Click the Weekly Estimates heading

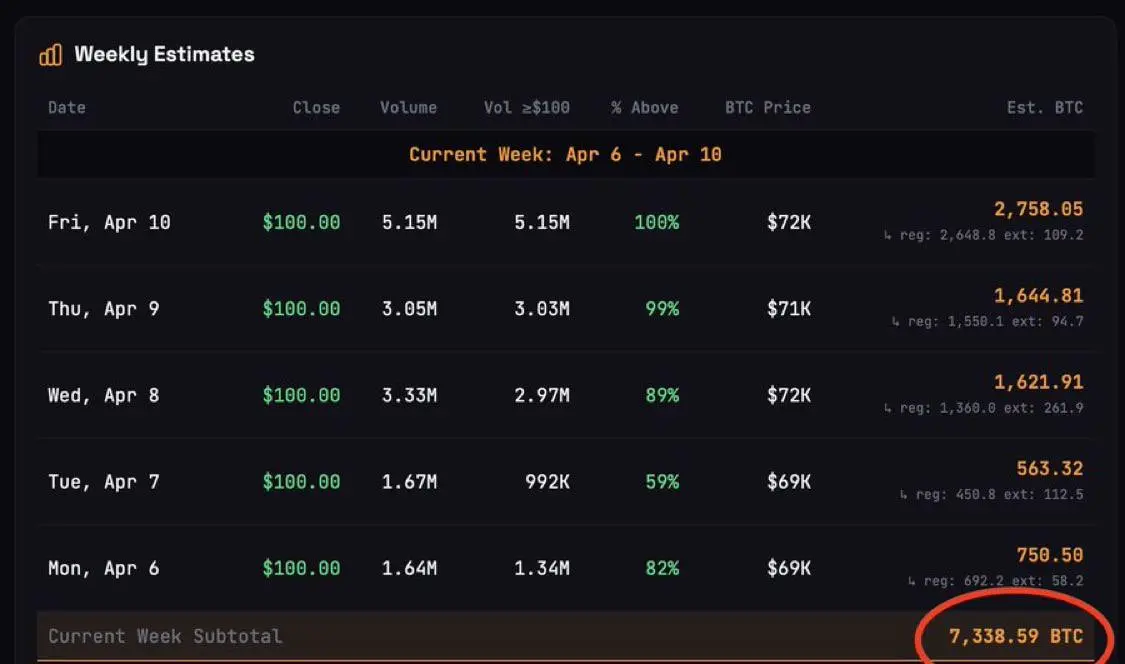tap(164, 55)
